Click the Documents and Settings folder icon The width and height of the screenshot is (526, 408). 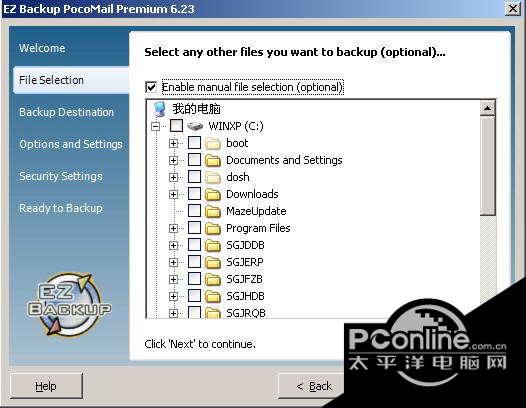213,160
